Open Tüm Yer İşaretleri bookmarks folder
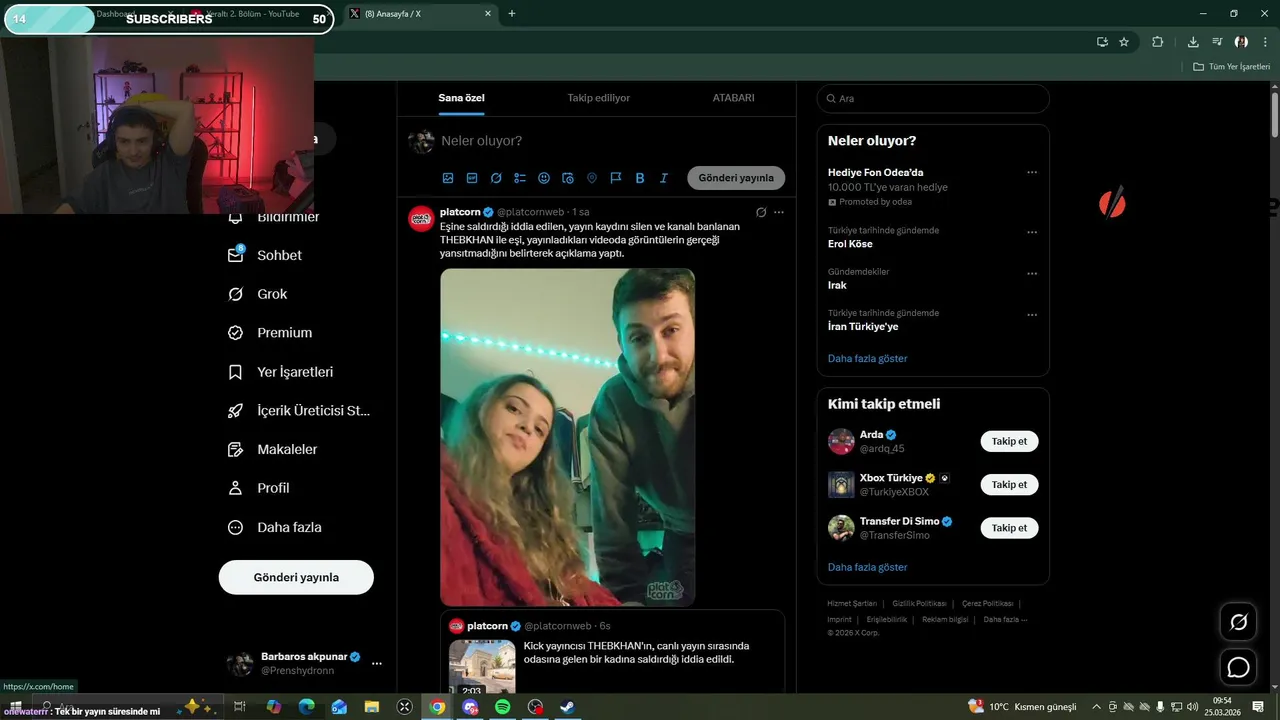1280x720 pixels. [x=1231, y=66]
